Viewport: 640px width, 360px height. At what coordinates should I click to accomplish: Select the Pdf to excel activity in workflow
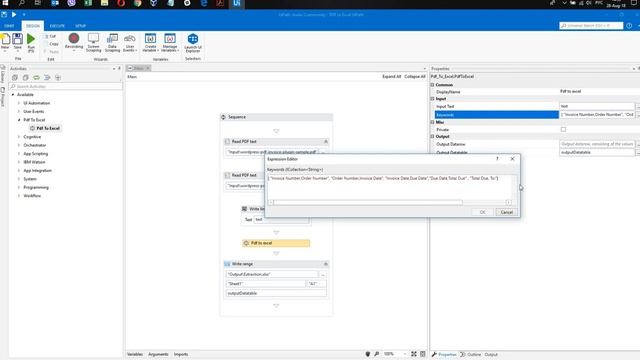click(276, 243)
